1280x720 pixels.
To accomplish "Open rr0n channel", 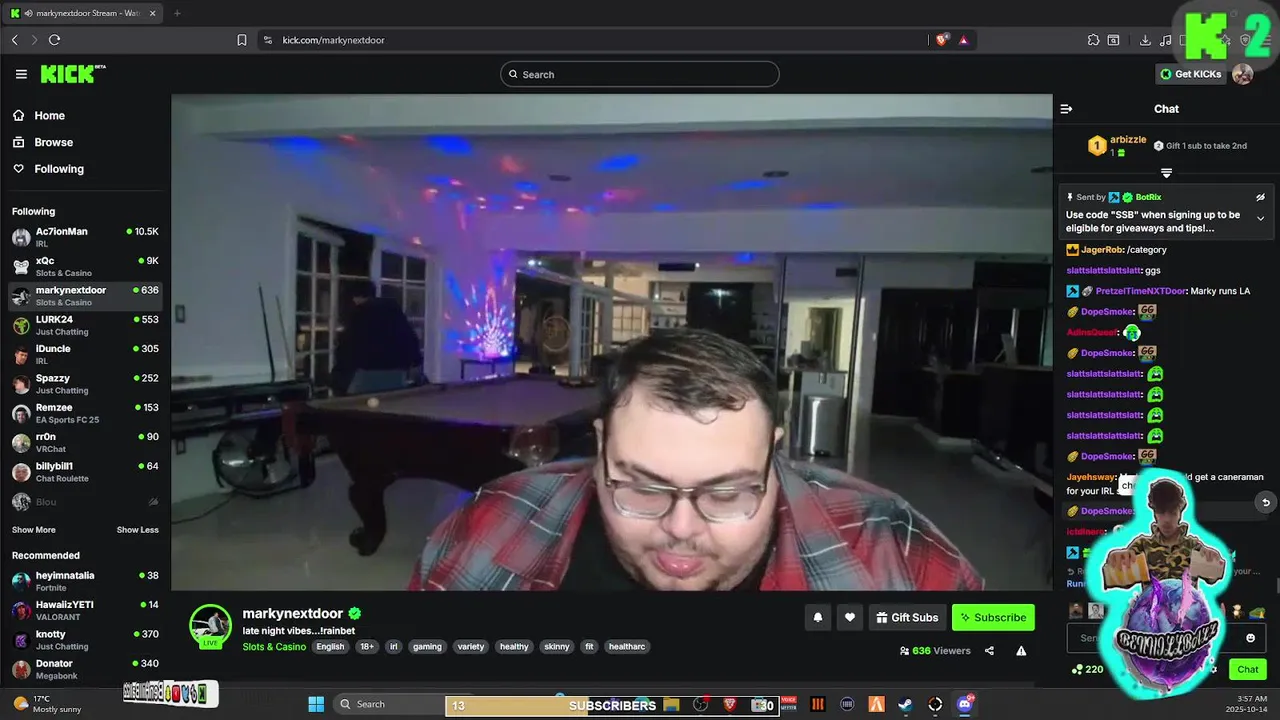I will point(85,442).
